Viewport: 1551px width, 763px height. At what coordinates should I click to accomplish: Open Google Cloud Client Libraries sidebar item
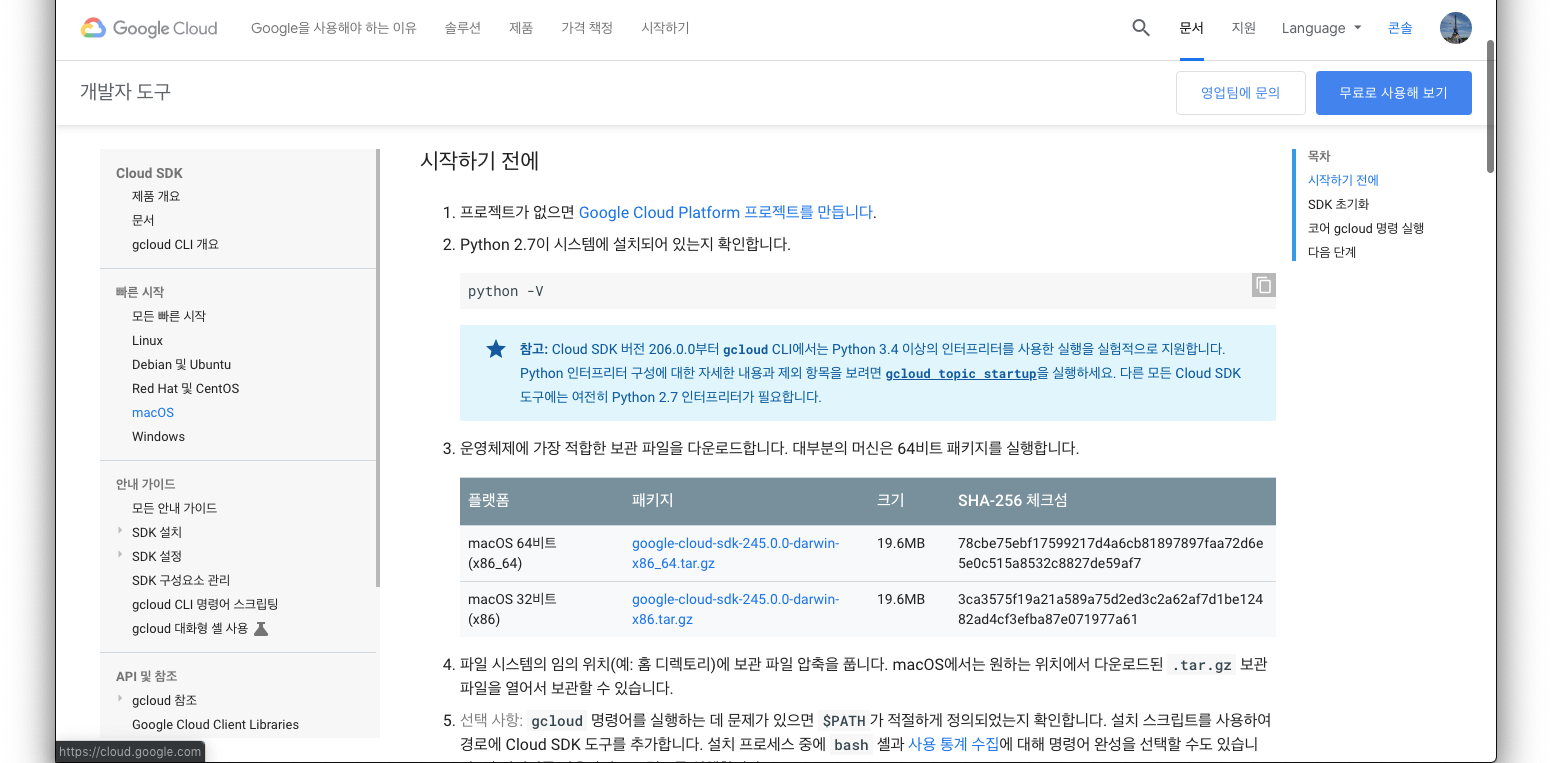[215, 724]
